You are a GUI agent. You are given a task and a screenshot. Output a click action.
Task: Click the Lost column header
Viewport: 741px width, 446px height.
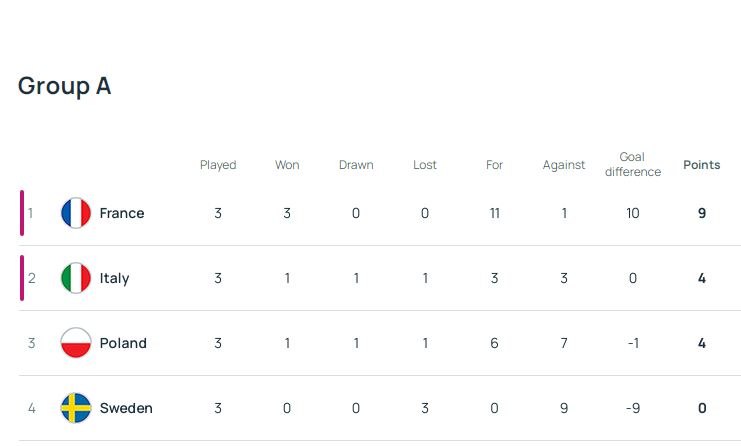(x=425, y=165)
